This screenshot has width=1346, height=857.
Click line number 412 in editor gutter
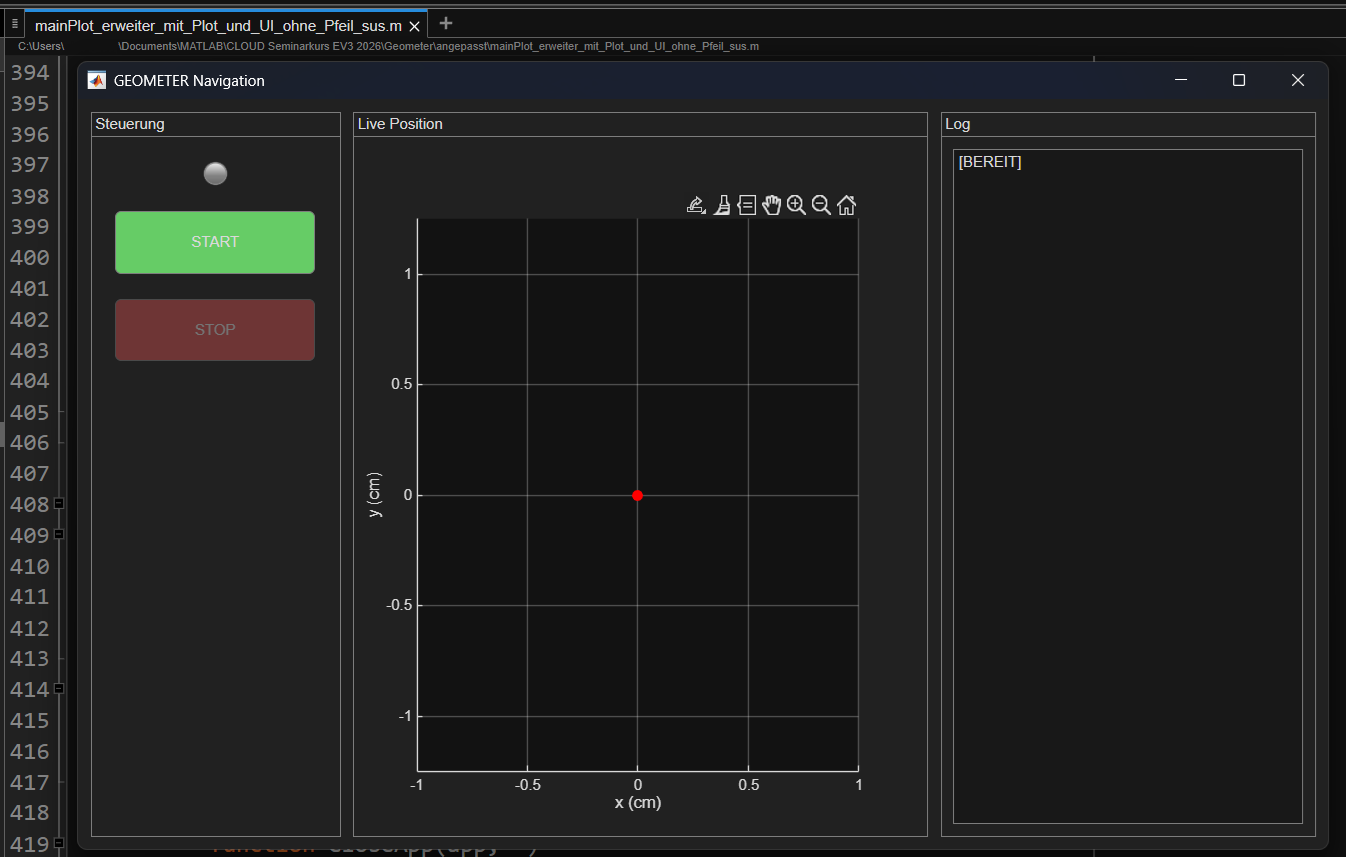[x=29, y=628]
